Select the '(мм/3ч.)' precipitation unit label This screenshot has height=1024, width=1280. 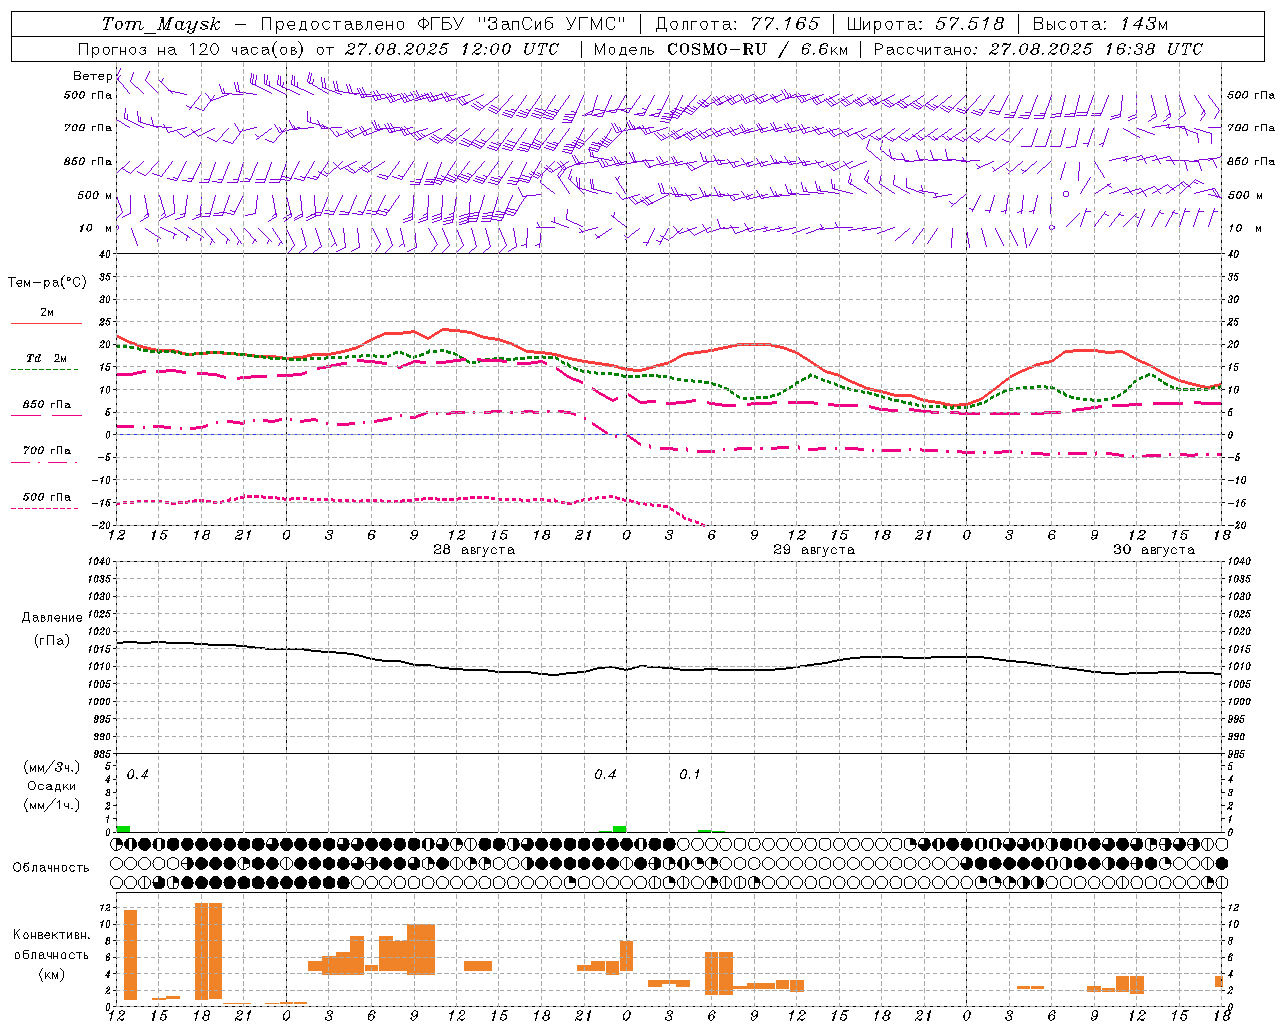click(x=51, y=767)
